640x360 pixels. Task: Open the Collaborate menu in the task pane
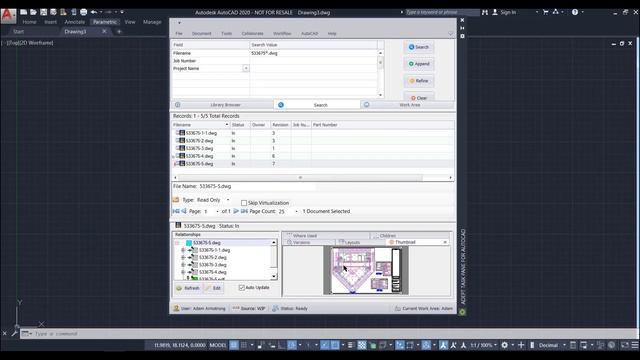coord(252,33)
